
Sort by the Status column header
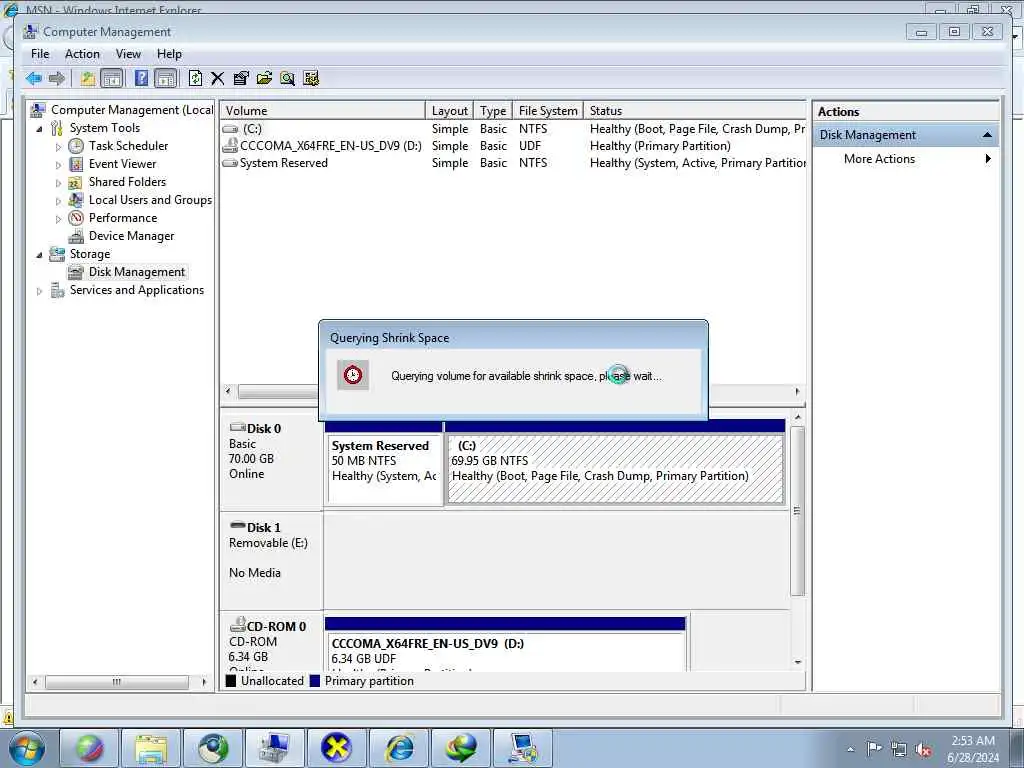[695, 110]
